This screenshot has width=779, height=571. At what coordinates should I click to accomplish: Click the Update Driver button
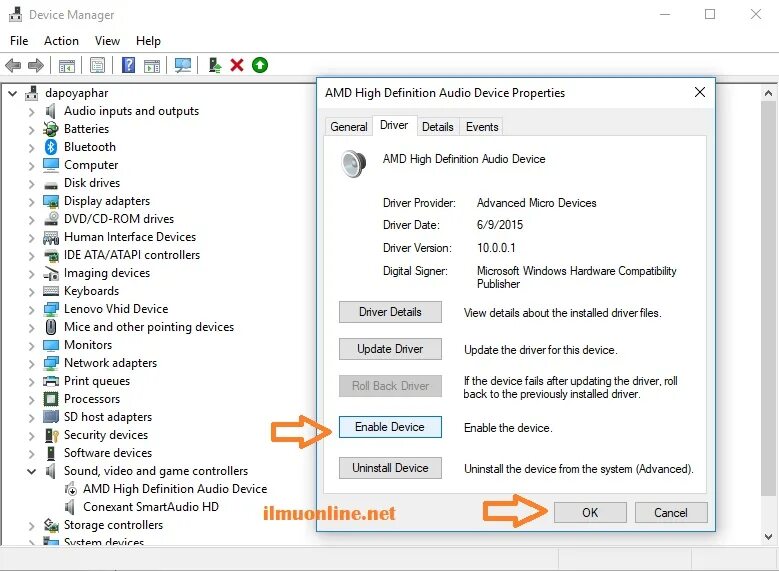[390, 349]
